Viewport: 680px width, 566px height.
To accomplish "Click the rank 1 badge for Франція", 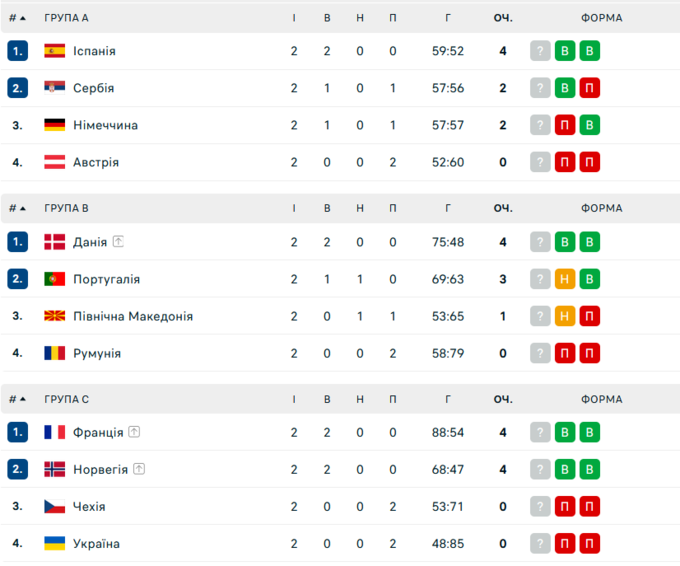I will click(18, 433).
